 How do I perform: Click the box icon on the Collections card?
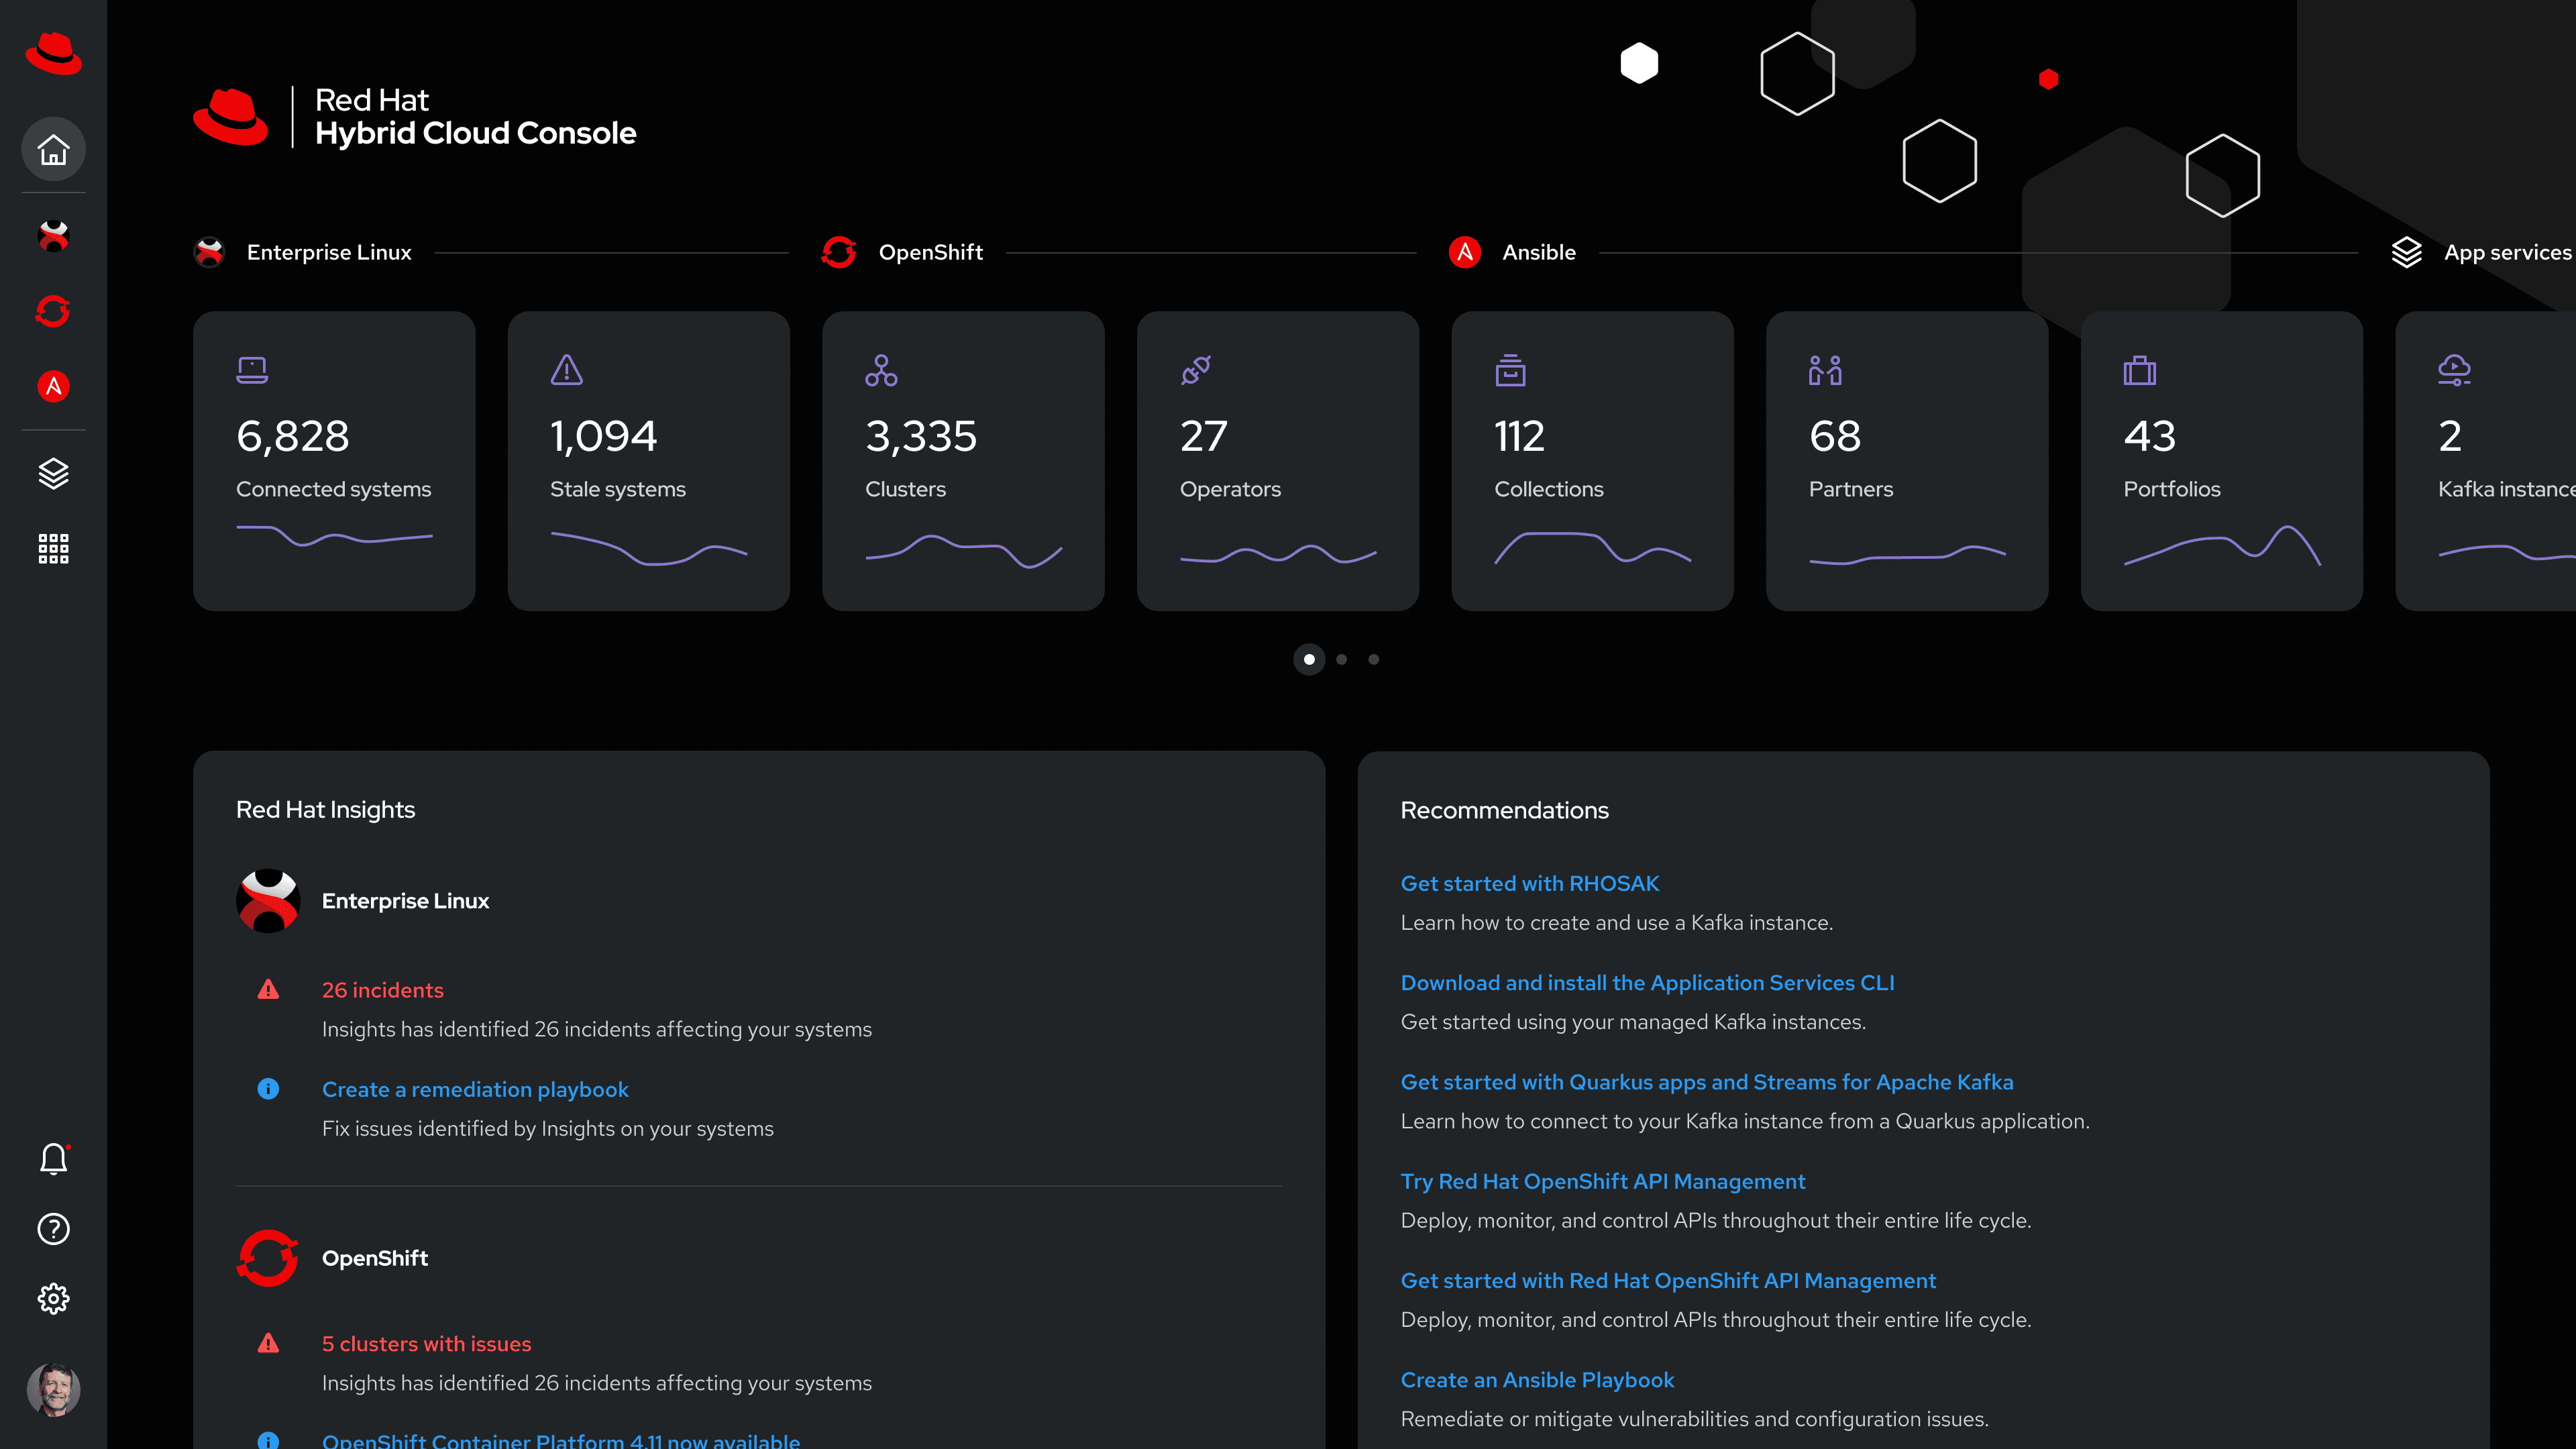(x=1510, y=370)
